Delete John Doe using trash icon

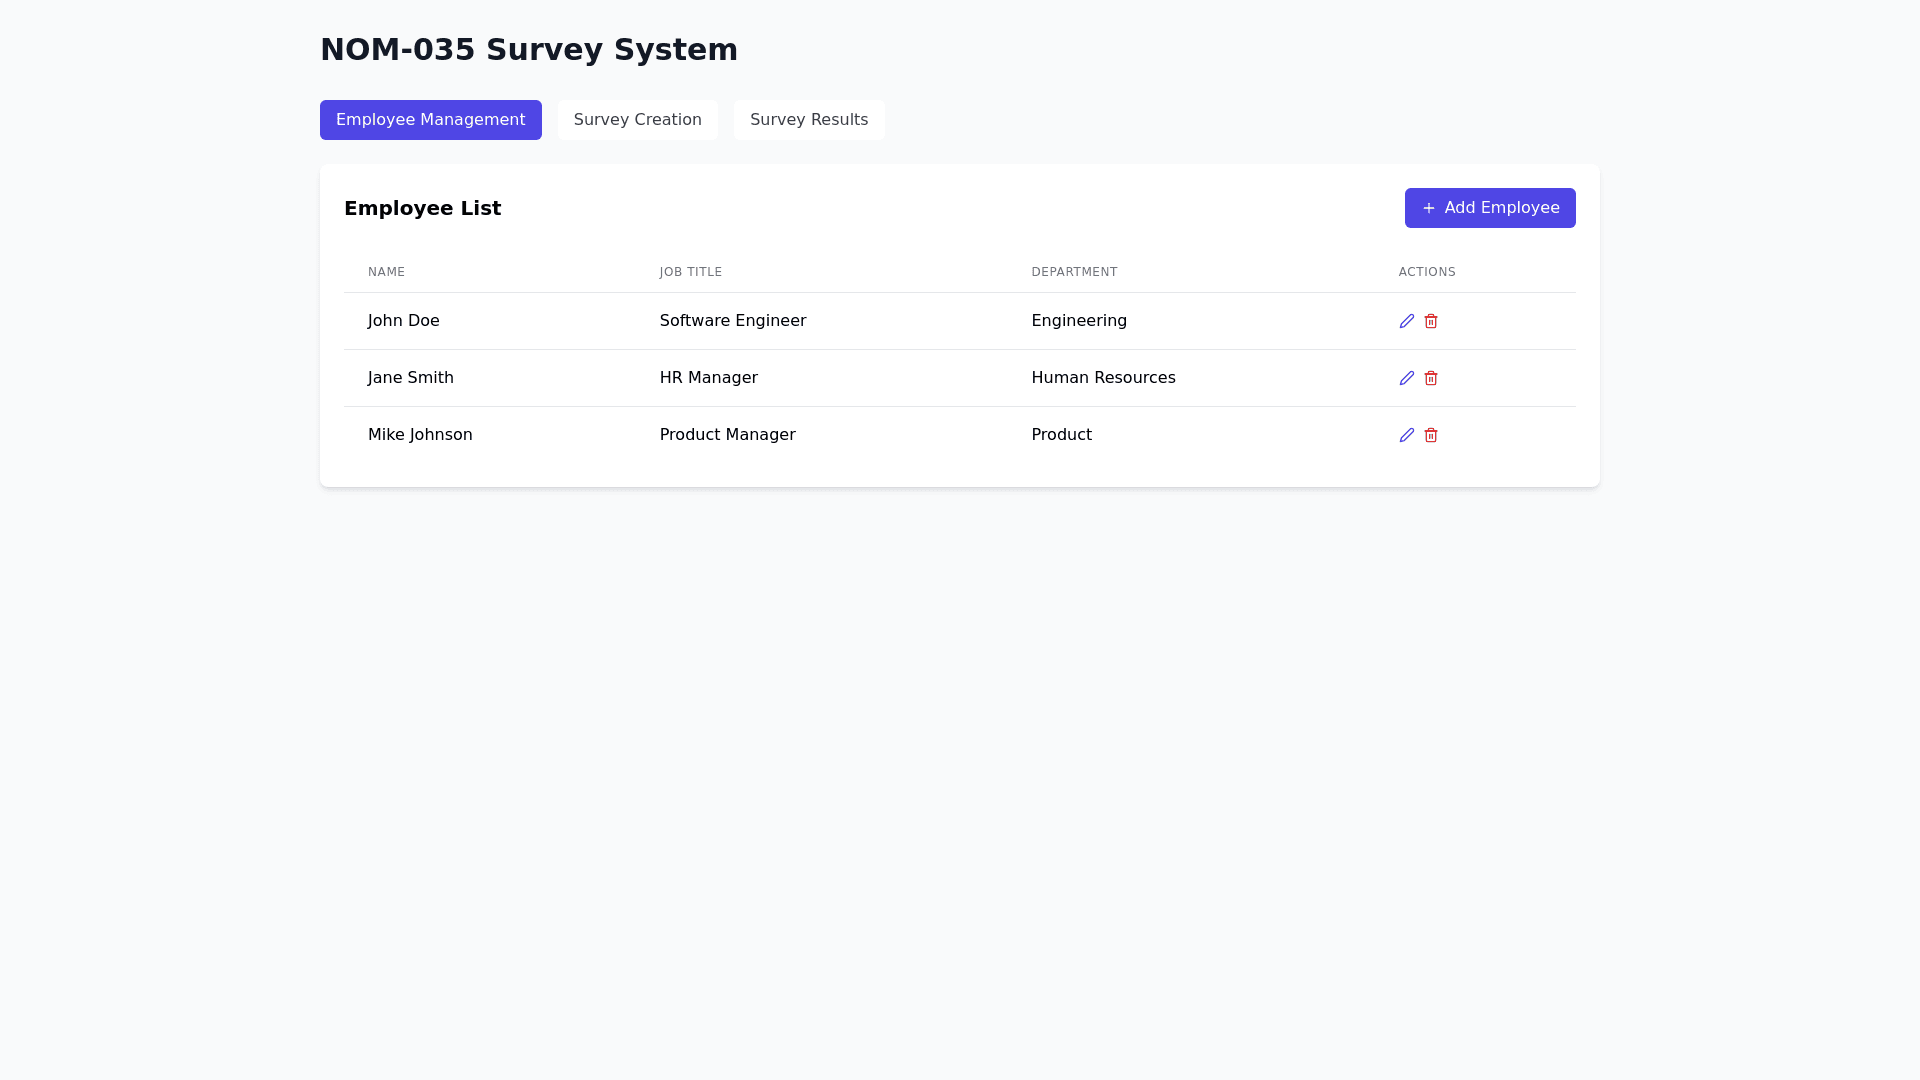click(x=1431, y=321)
